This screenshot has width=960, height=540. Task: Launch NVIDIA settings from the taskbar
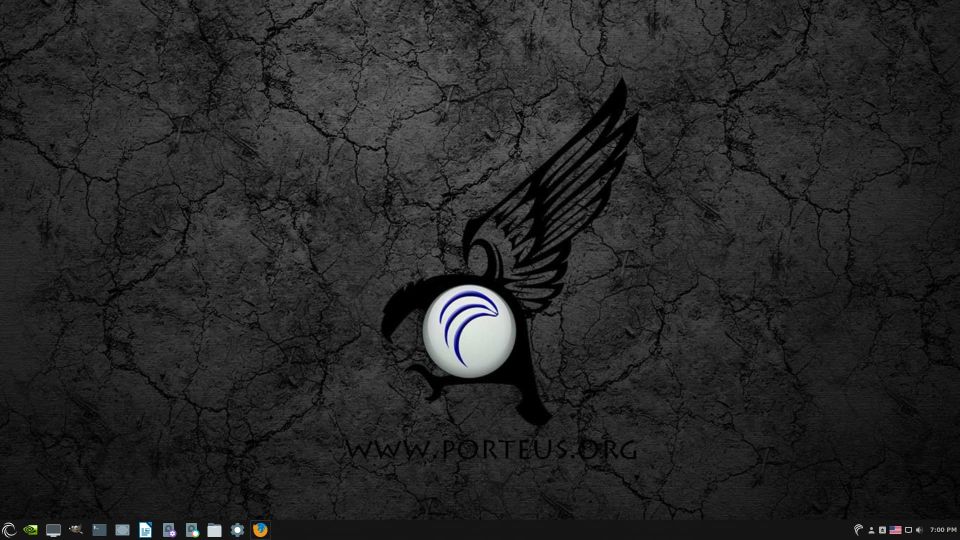30,530
